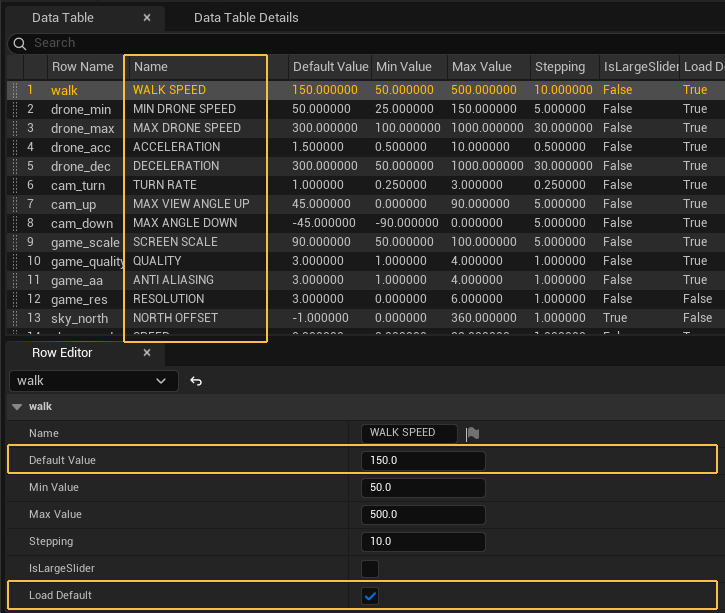Grab the drag handle of the walk row
The width and height of the screenshot is (725, 613).
click(15, 90)
